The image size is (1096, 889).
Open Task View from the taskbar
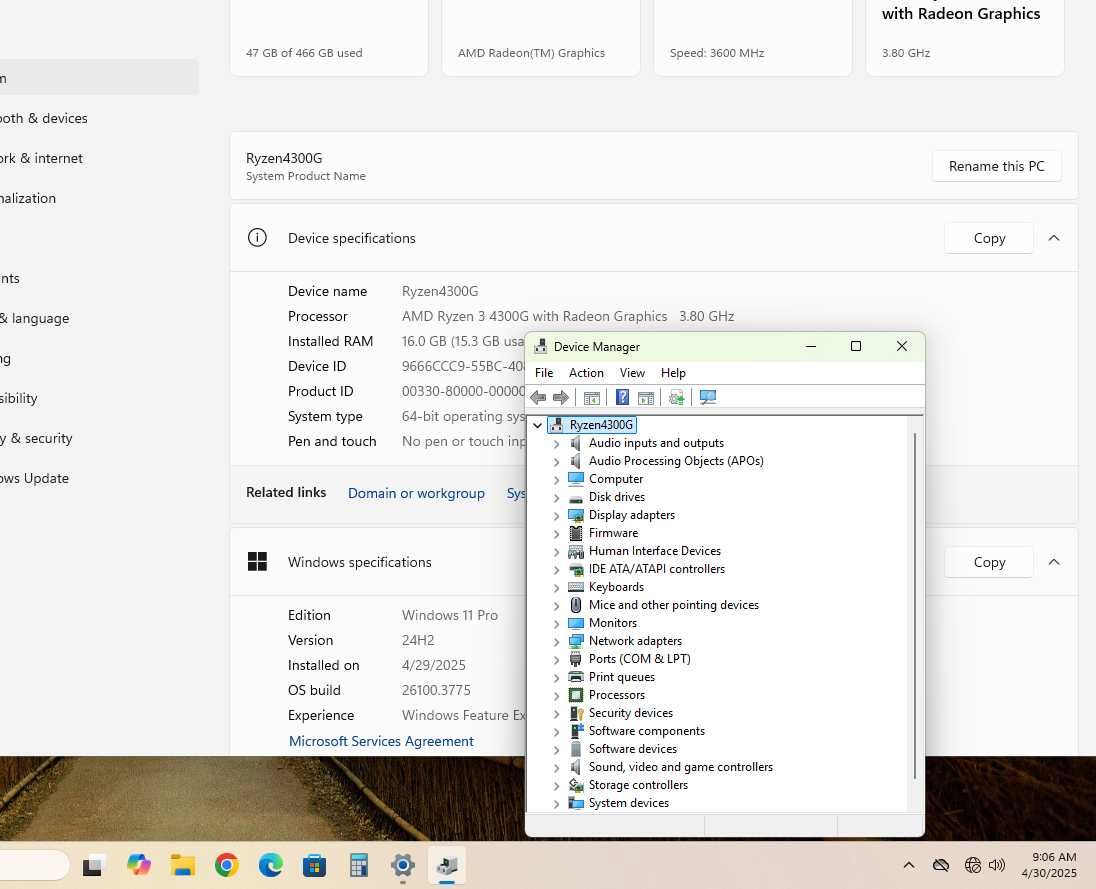point(93,866)
